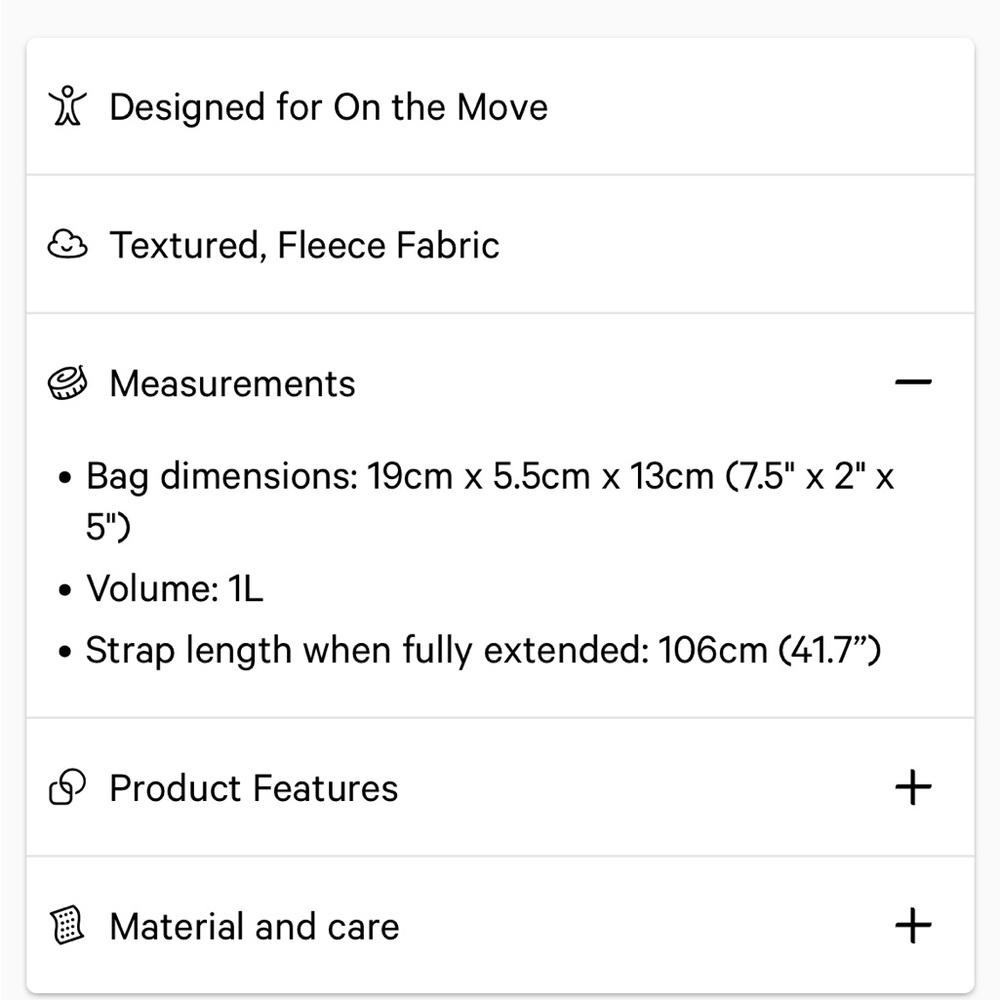
Task: Click the 106cm (41.7") strap value
Action: [x=769, y=651]
